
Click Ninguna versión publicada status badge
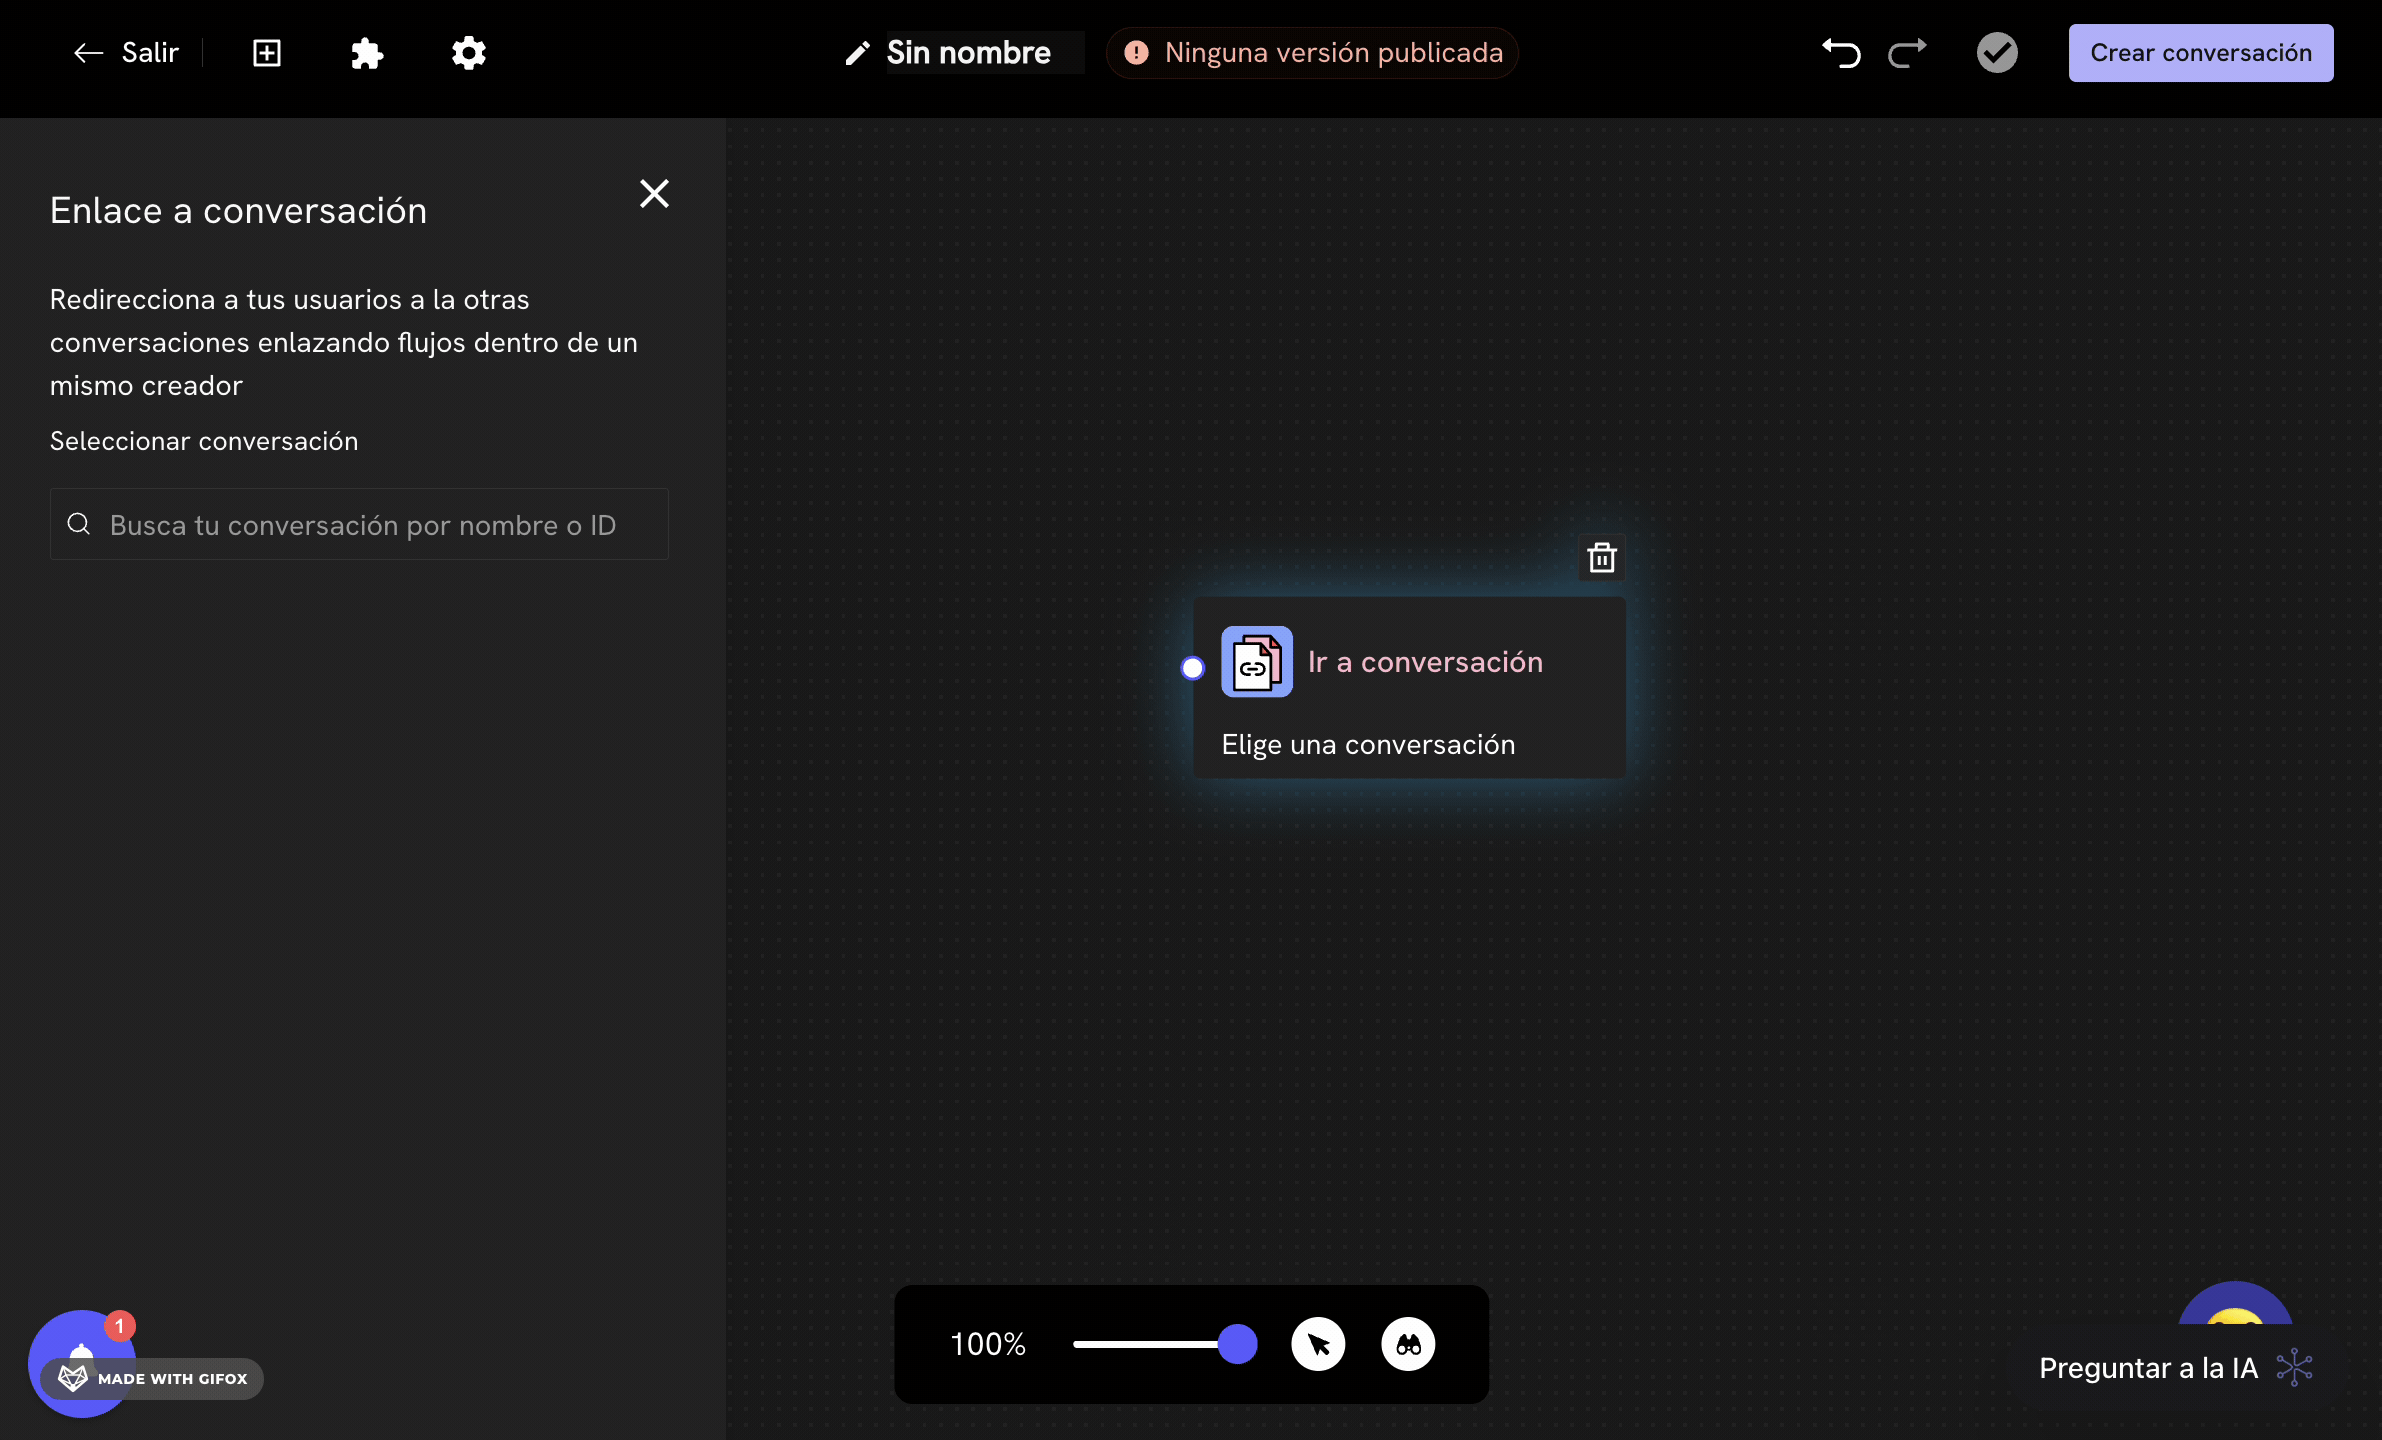click(1312, 53)
